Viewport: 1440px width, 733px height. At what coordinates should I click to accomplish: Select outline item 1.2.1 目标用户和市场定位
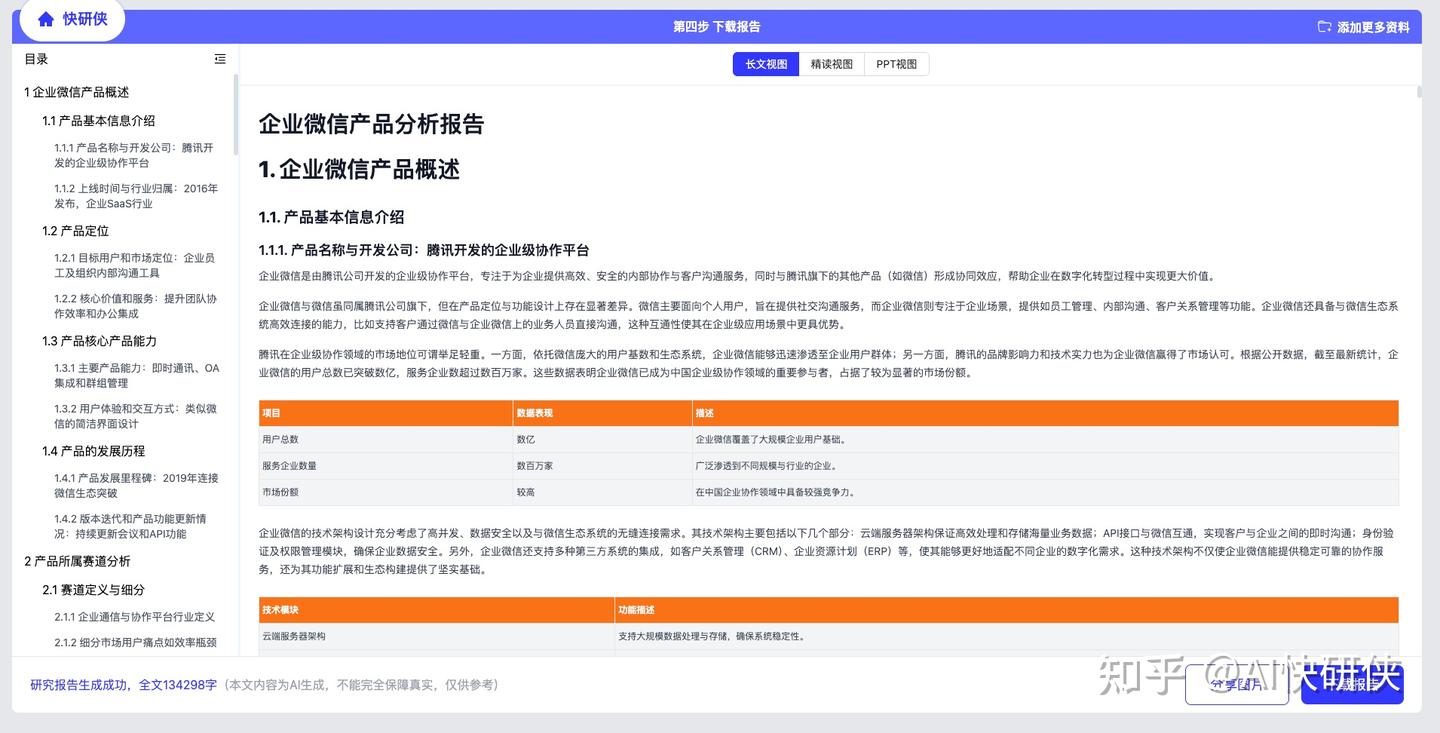(134, 265)
